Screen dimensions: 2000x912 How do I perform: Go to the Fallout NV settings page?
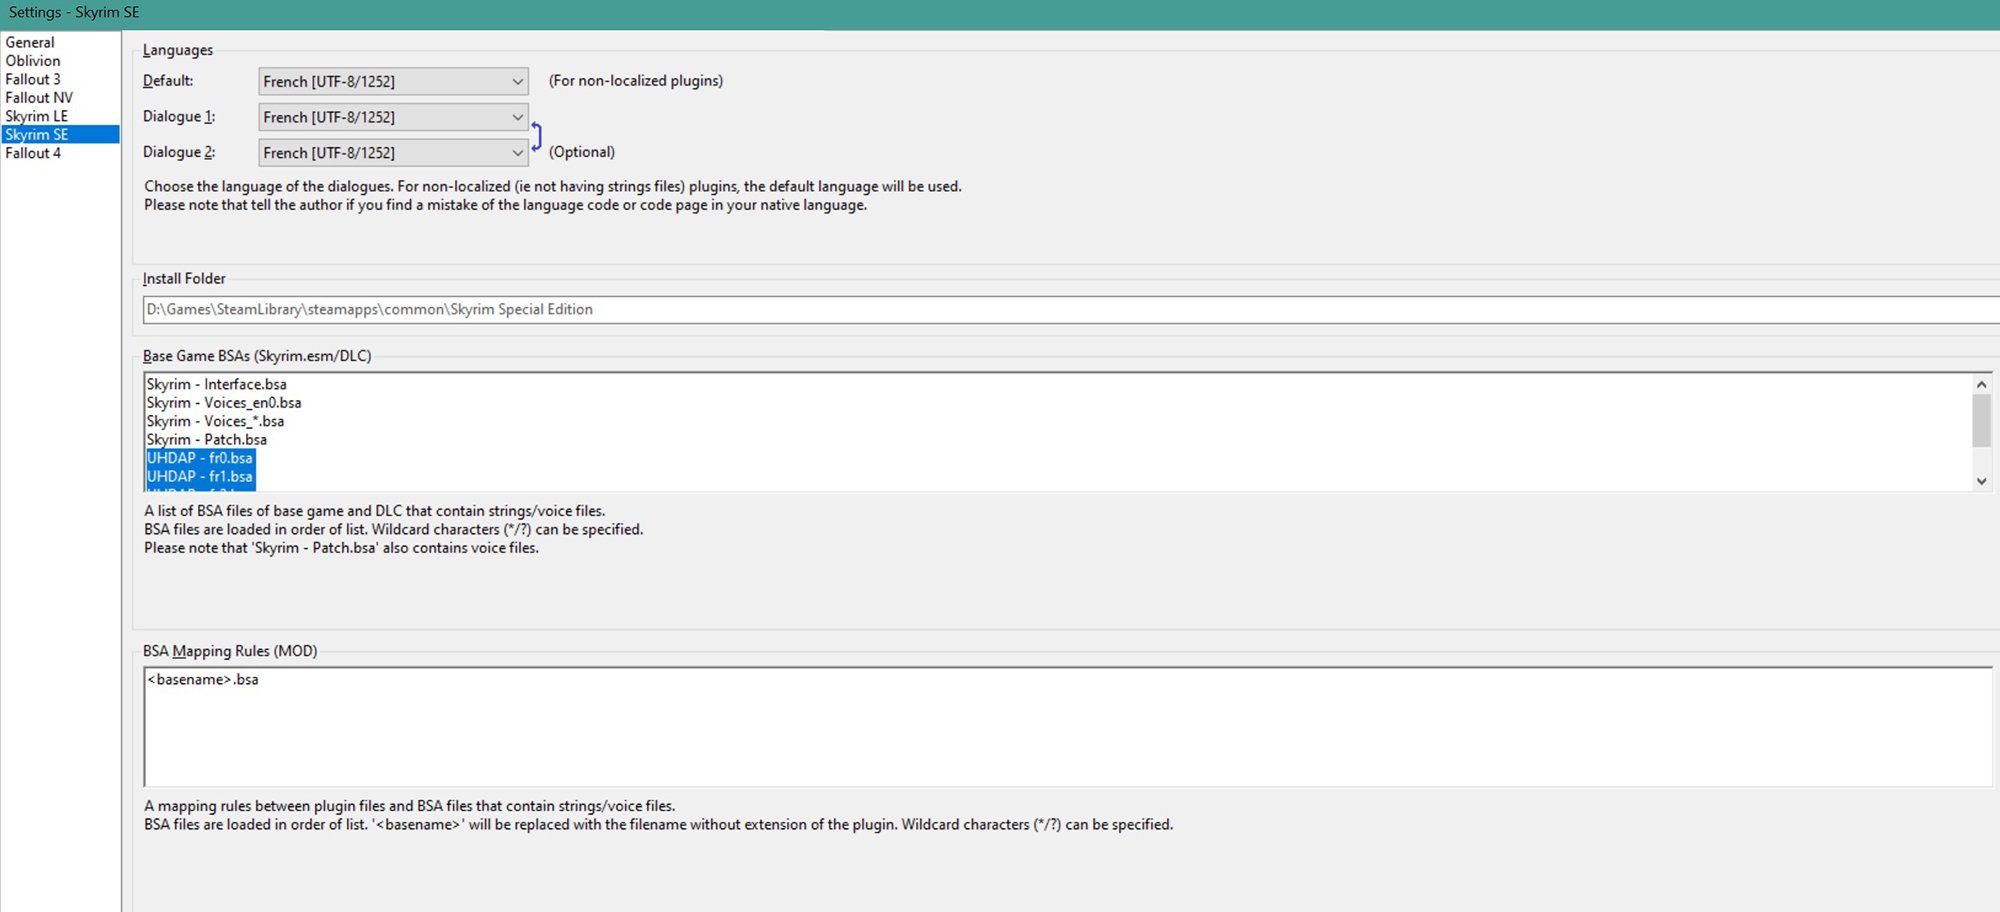coord(39,98)
